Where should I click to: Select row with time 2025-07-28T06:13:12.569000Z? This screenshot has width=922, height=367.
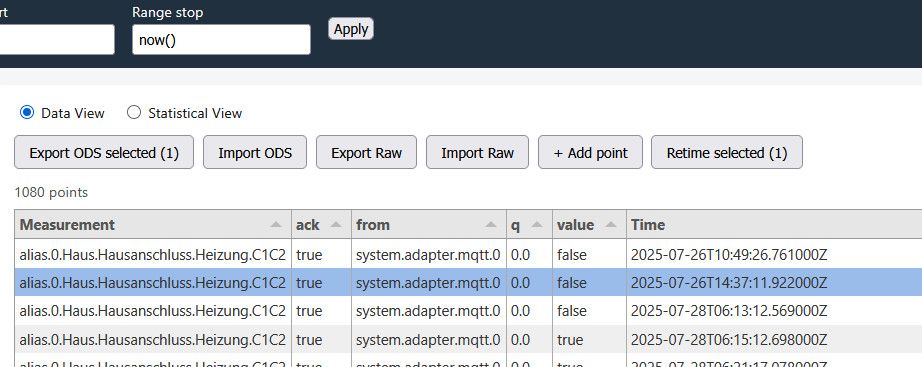468,311
